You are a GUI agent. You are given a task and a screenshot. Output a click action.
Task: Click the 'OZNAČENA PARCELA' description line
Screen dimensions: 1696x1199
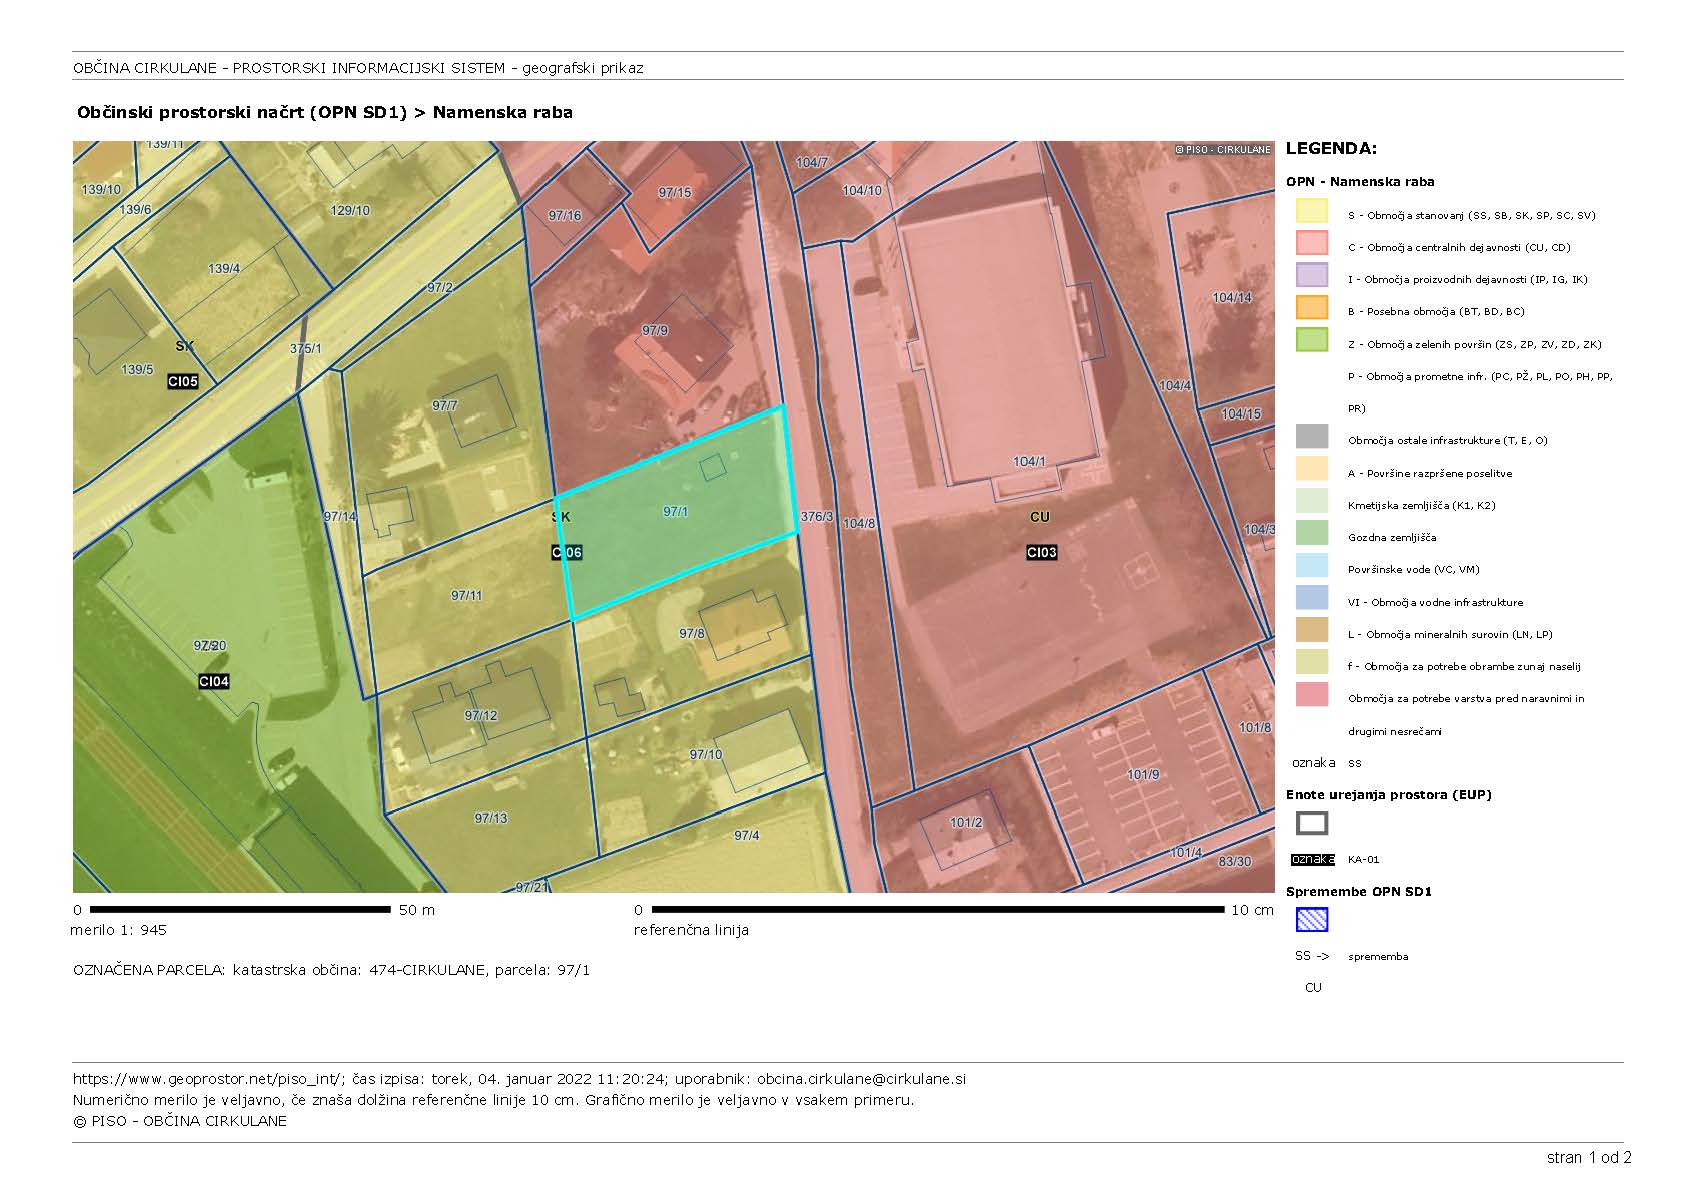click(x=332, y=970)
